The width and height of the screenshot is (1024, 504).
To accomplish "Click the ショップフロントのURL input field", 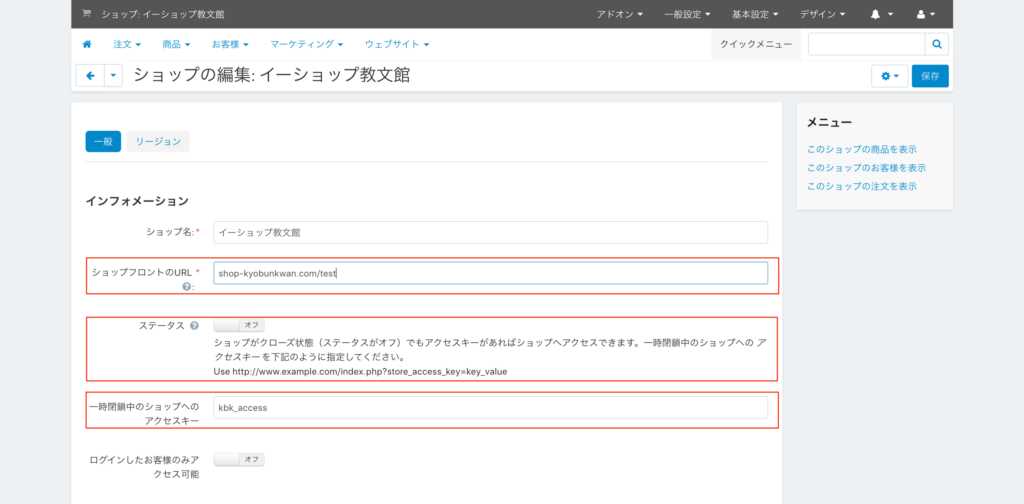I will tap(490, 273).
